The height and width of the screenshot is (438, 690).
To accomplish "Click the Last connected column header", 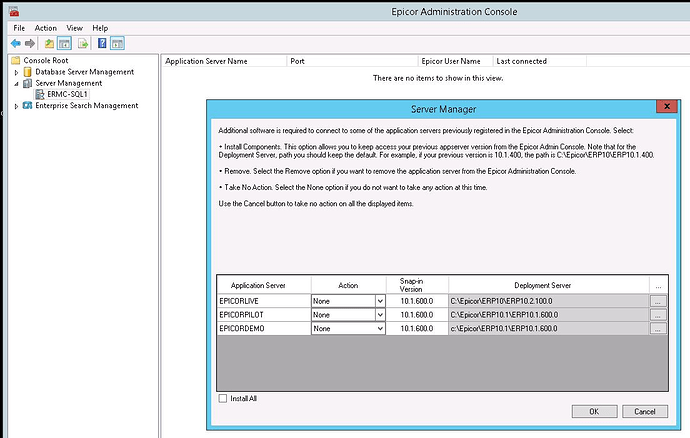I will [x=540, y=61].
